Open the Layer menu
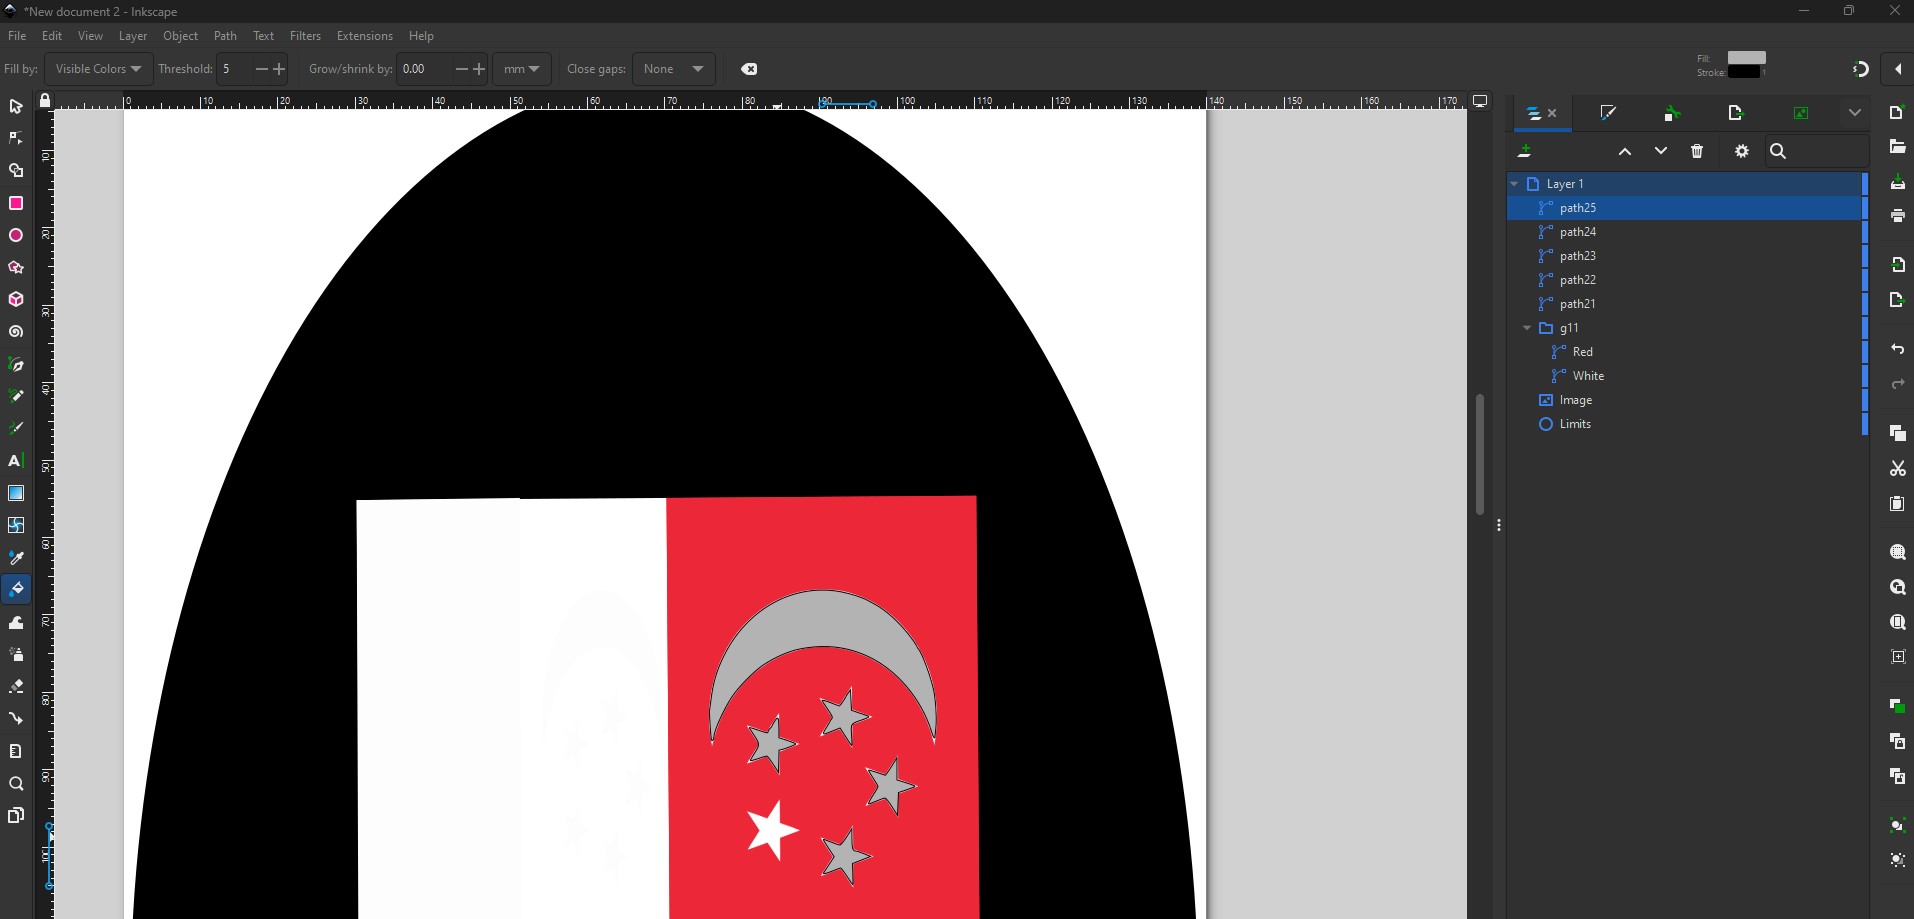This screenshot has width=1914, height=919. point(133,36)
